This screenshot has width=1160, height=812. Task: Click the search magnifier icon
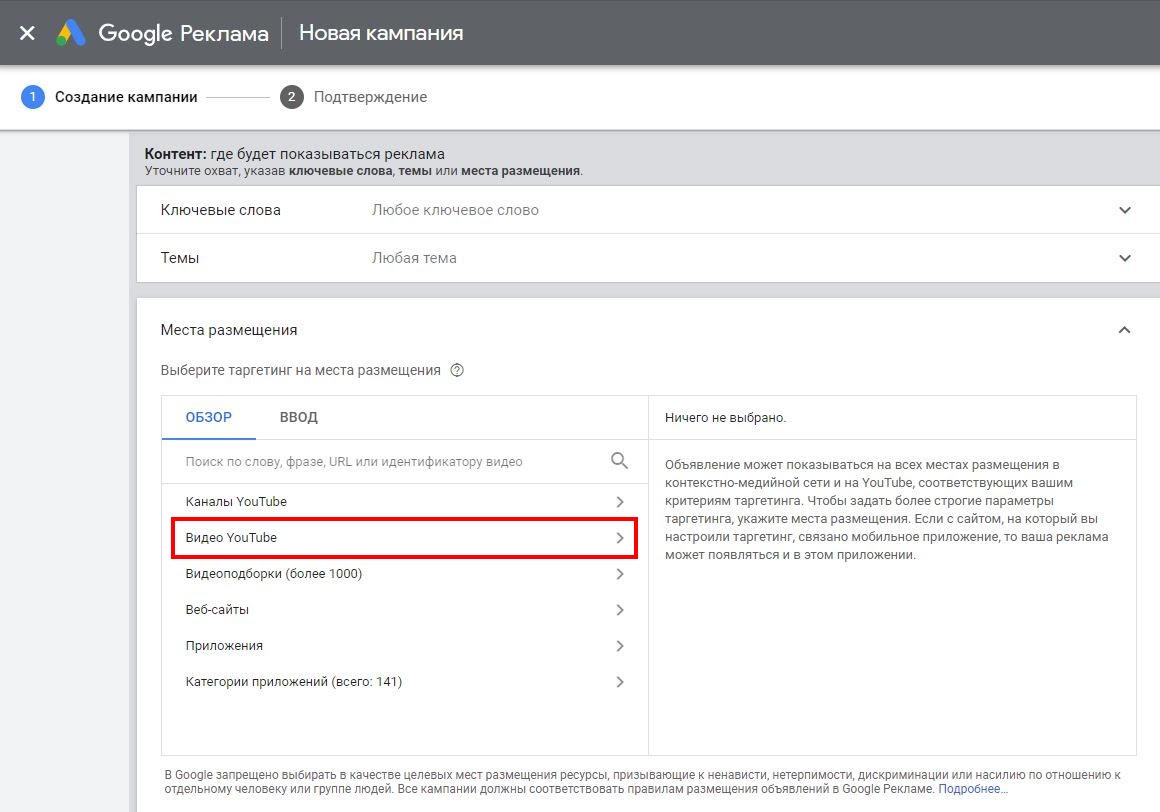[x=619, y=461]
